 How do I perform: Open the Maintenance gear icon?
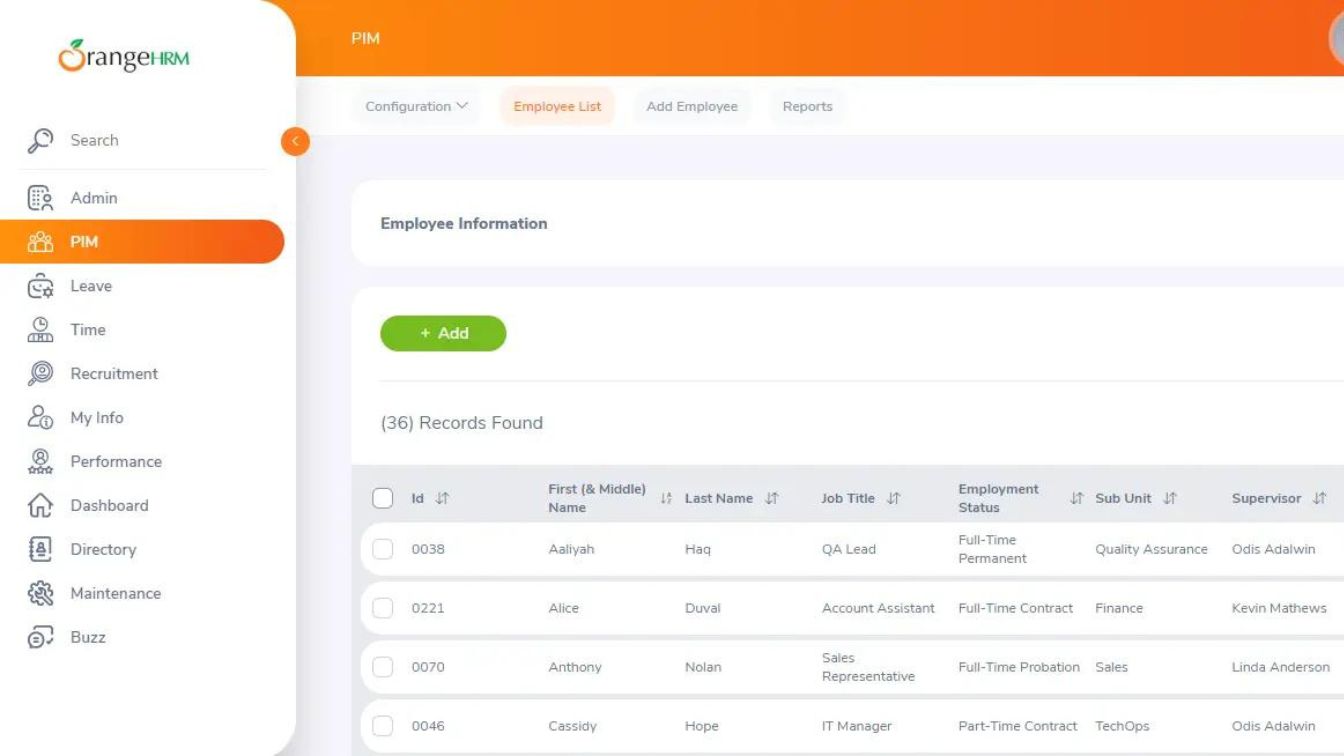click(x=41, y=593)
